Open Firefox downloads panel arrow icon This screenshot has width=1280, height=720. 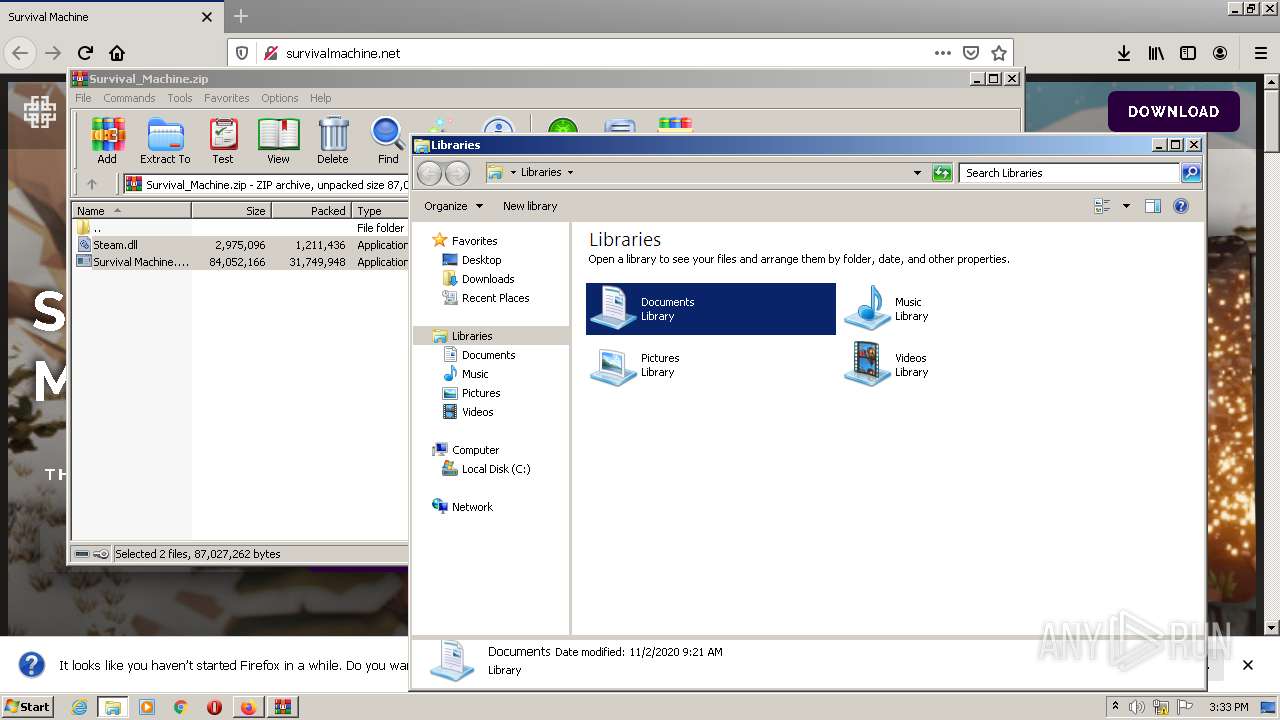[x=1124, y=53]
